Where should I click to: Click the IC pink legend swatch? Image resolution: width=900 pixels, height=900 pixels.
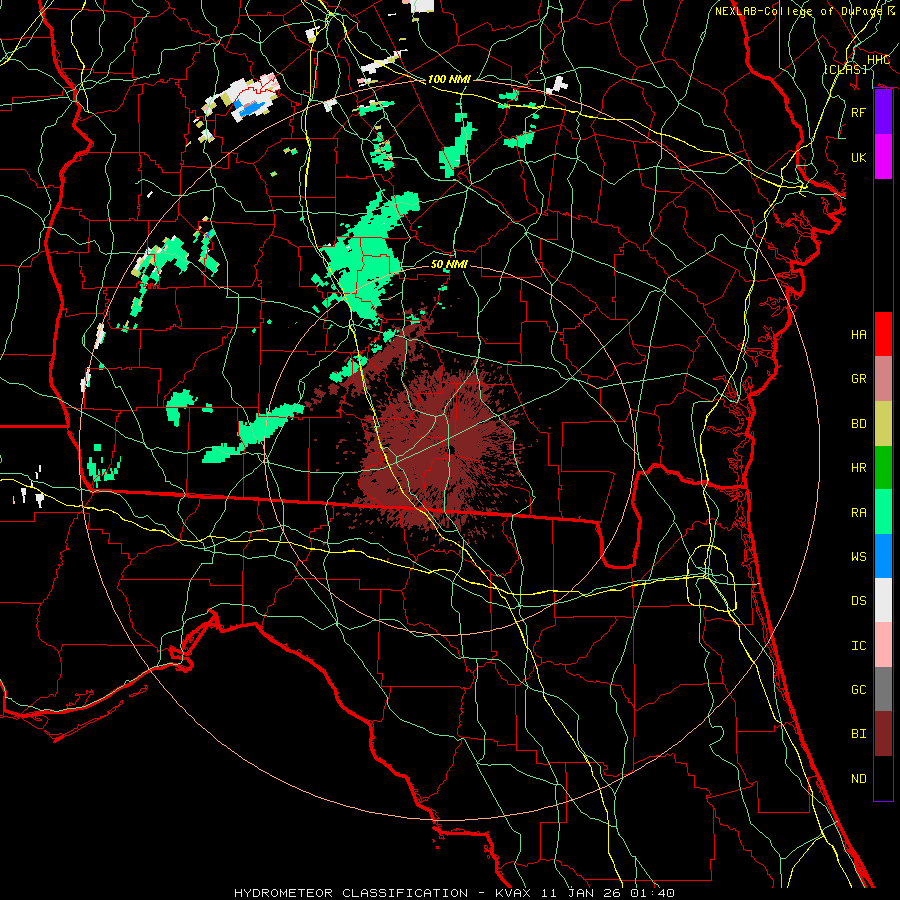883,645
